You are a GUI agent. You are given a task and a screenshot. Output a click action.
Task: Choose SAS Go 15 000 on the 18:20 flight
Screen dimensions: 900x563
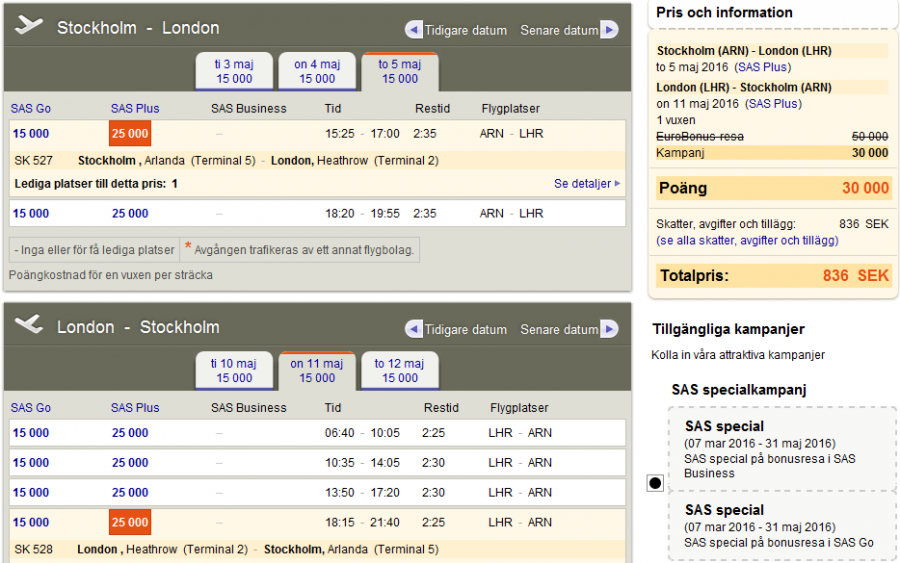(31, 213)
